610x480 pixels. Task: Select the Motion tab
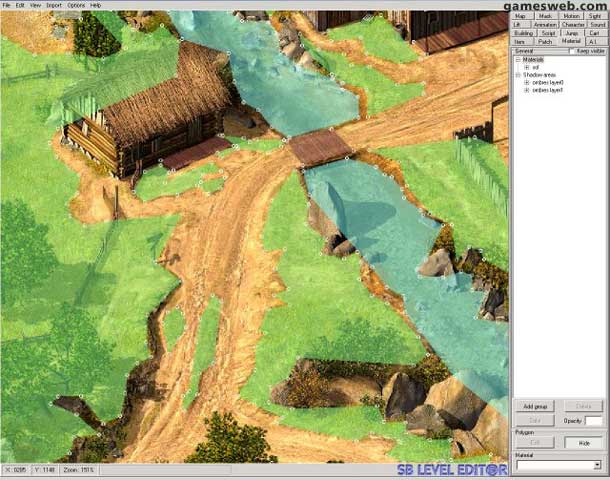572,16
